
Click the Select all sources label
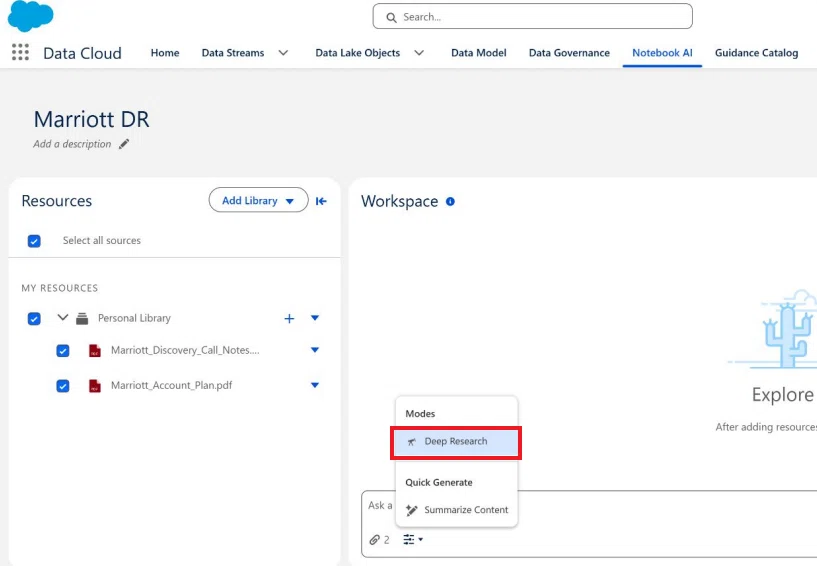[102, 240]
